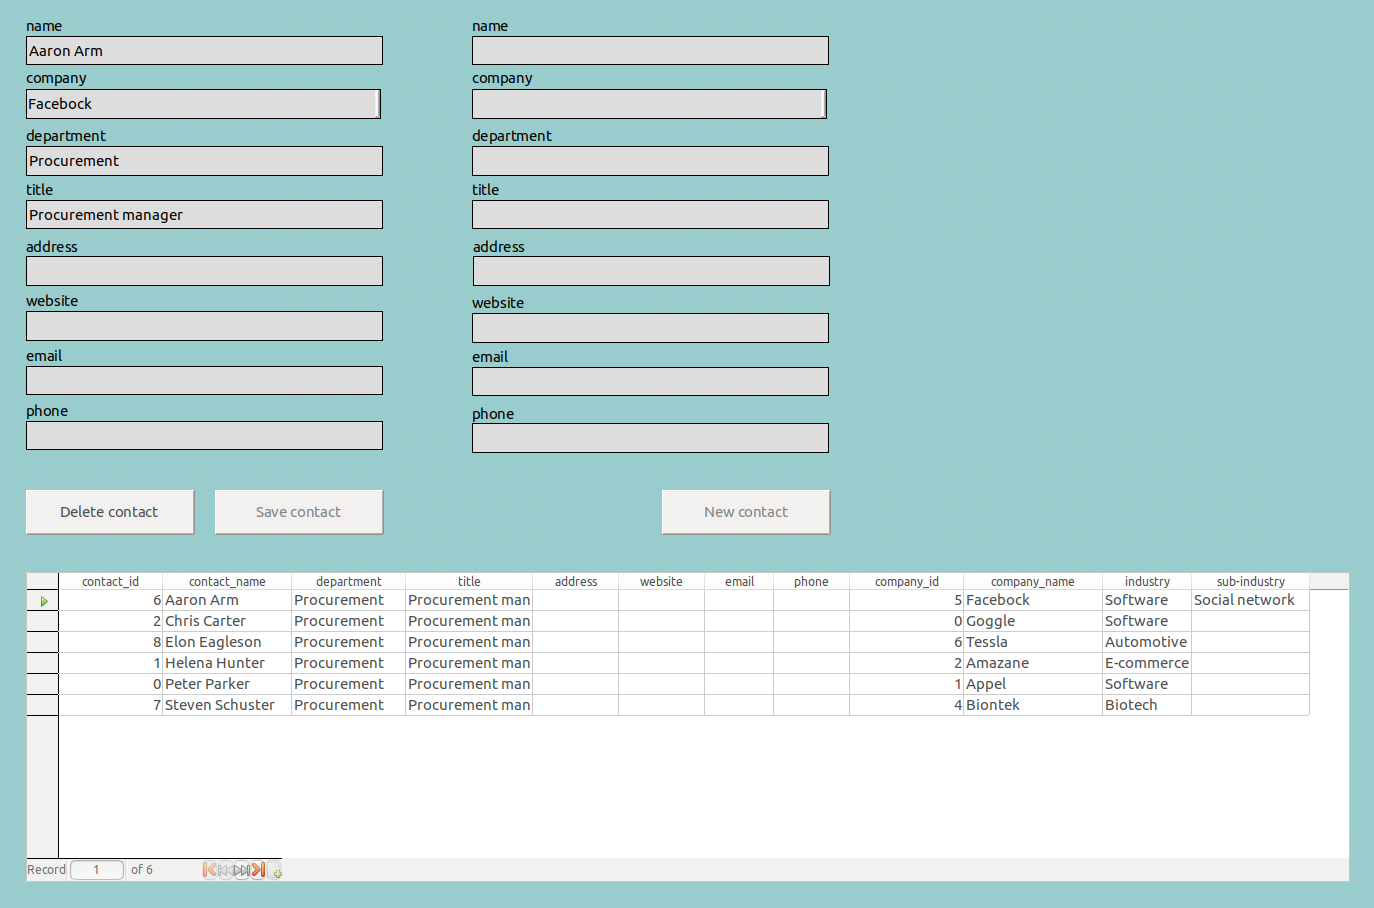Screen dimensions: 1374x908
Task: Click the contact_name column header
Action: (227, 581)
